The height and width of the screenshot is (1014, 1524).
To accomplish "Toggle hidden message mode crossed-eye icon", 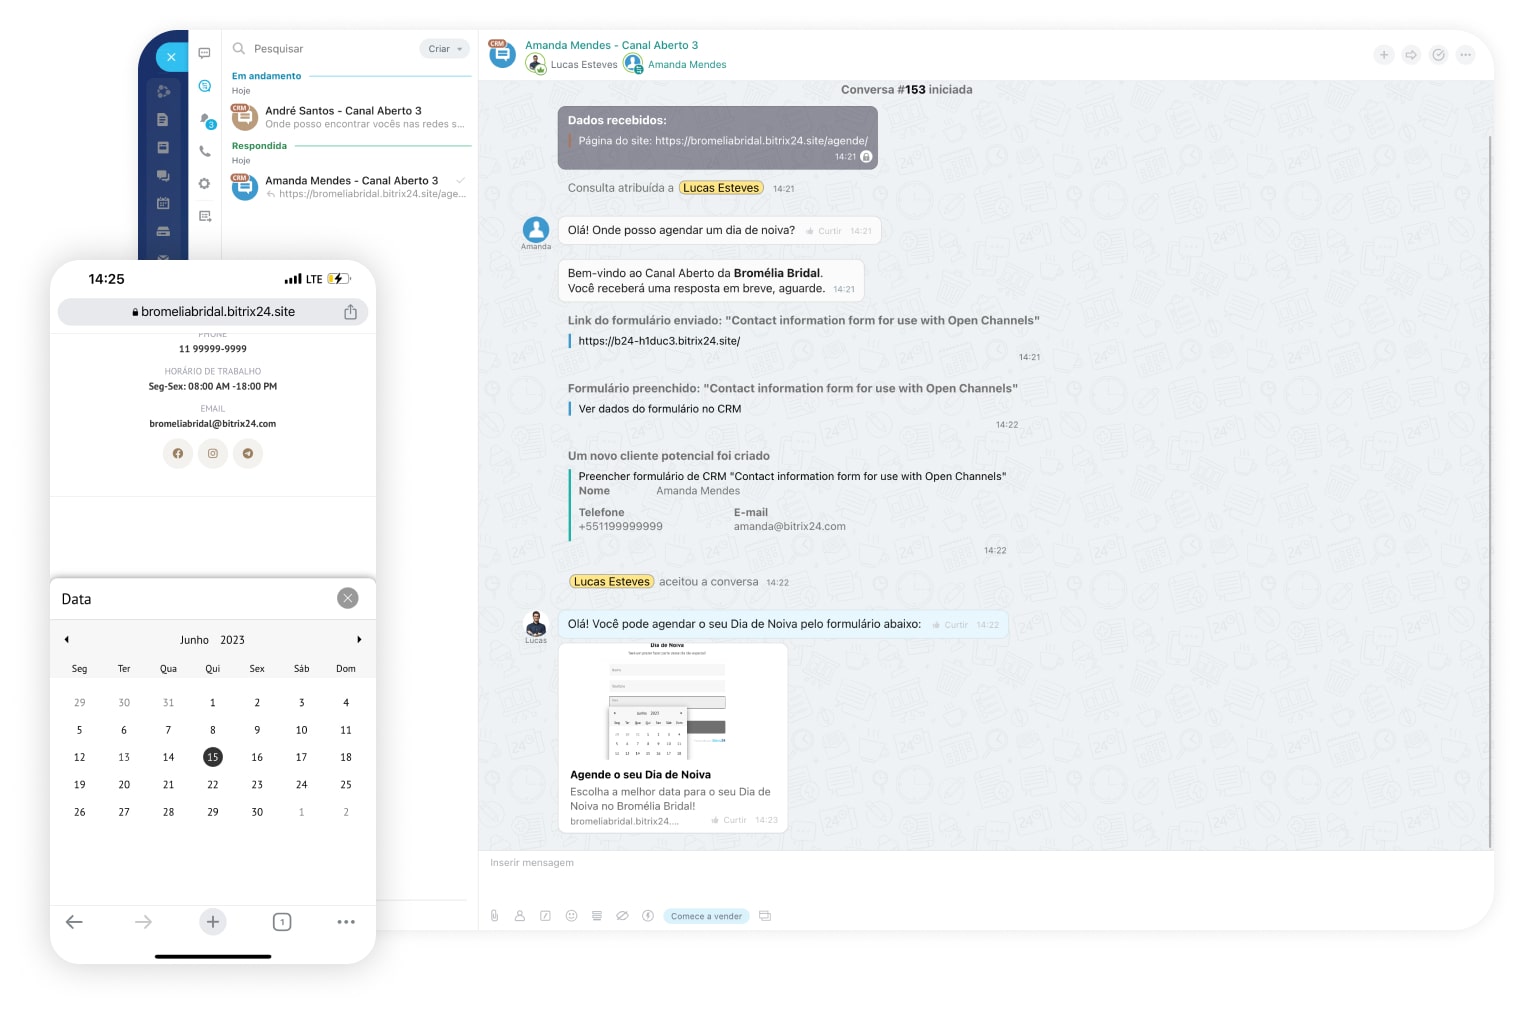I will point(622,916).
